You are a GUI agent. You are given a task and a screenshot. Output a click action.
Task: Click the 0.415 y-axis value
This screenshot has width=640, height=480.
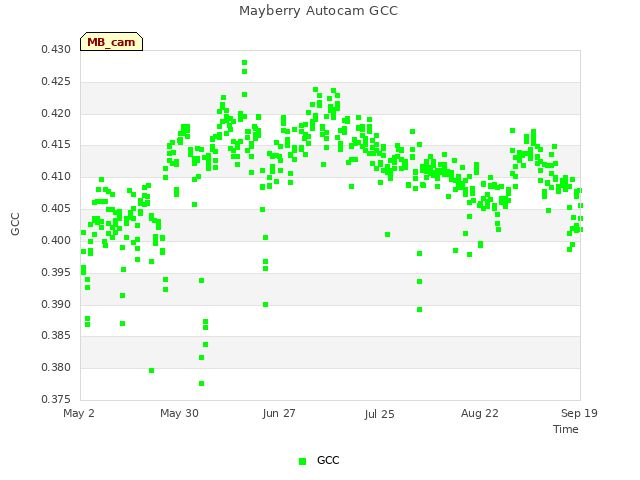[x=56, y=145]
